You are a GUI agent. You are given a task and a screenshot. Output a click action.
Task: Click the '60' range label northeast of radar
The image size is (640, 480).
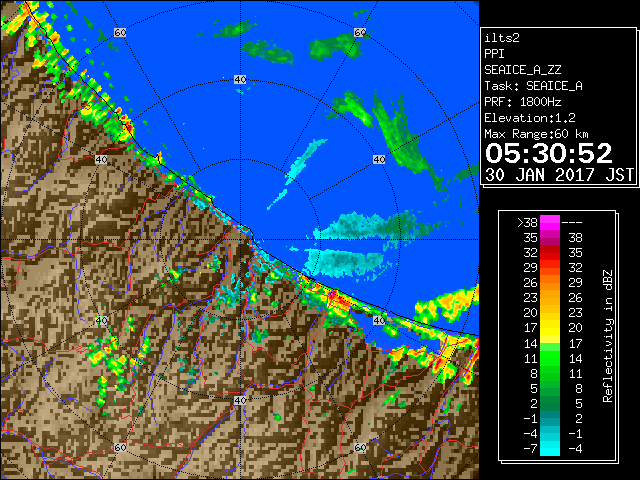click(x=360, y=32)
